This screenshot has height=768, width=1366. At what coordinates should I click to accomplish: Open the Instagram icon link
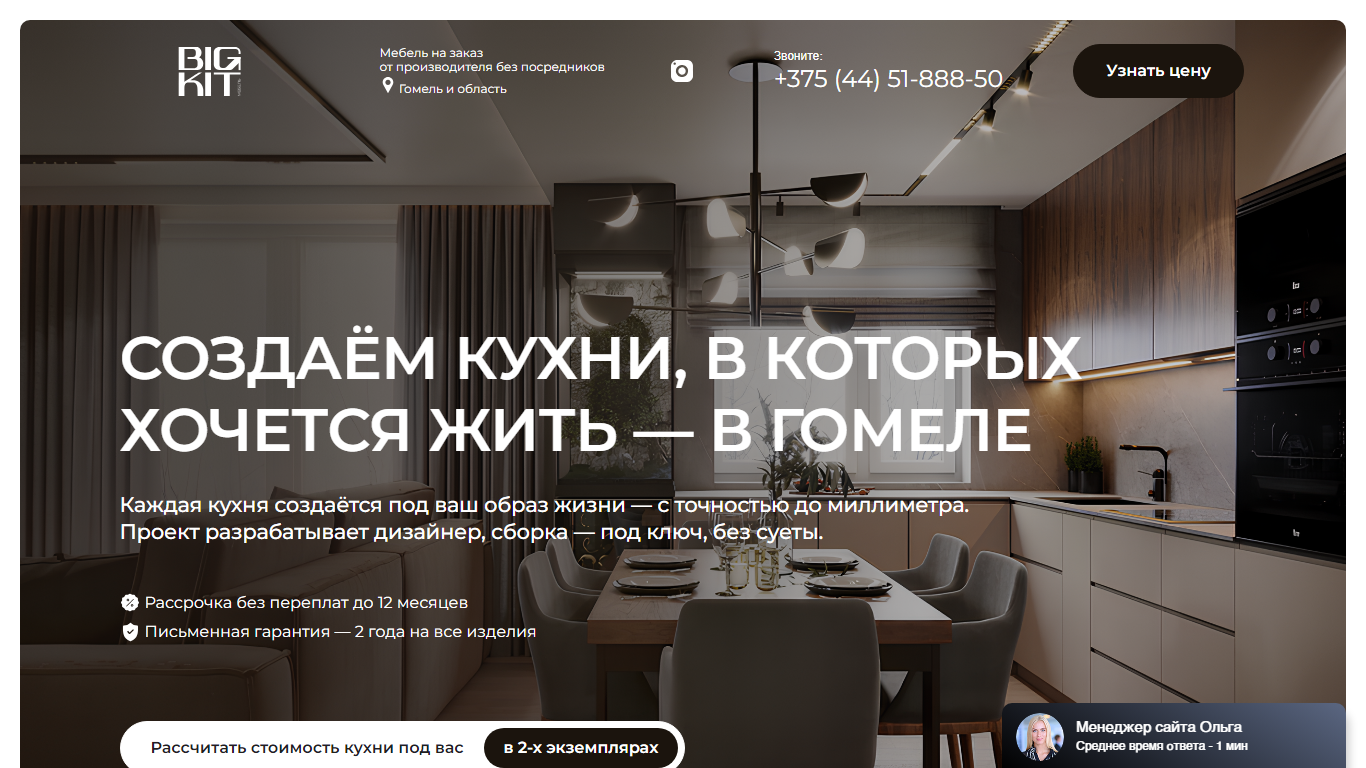click(x=682, y=71)
